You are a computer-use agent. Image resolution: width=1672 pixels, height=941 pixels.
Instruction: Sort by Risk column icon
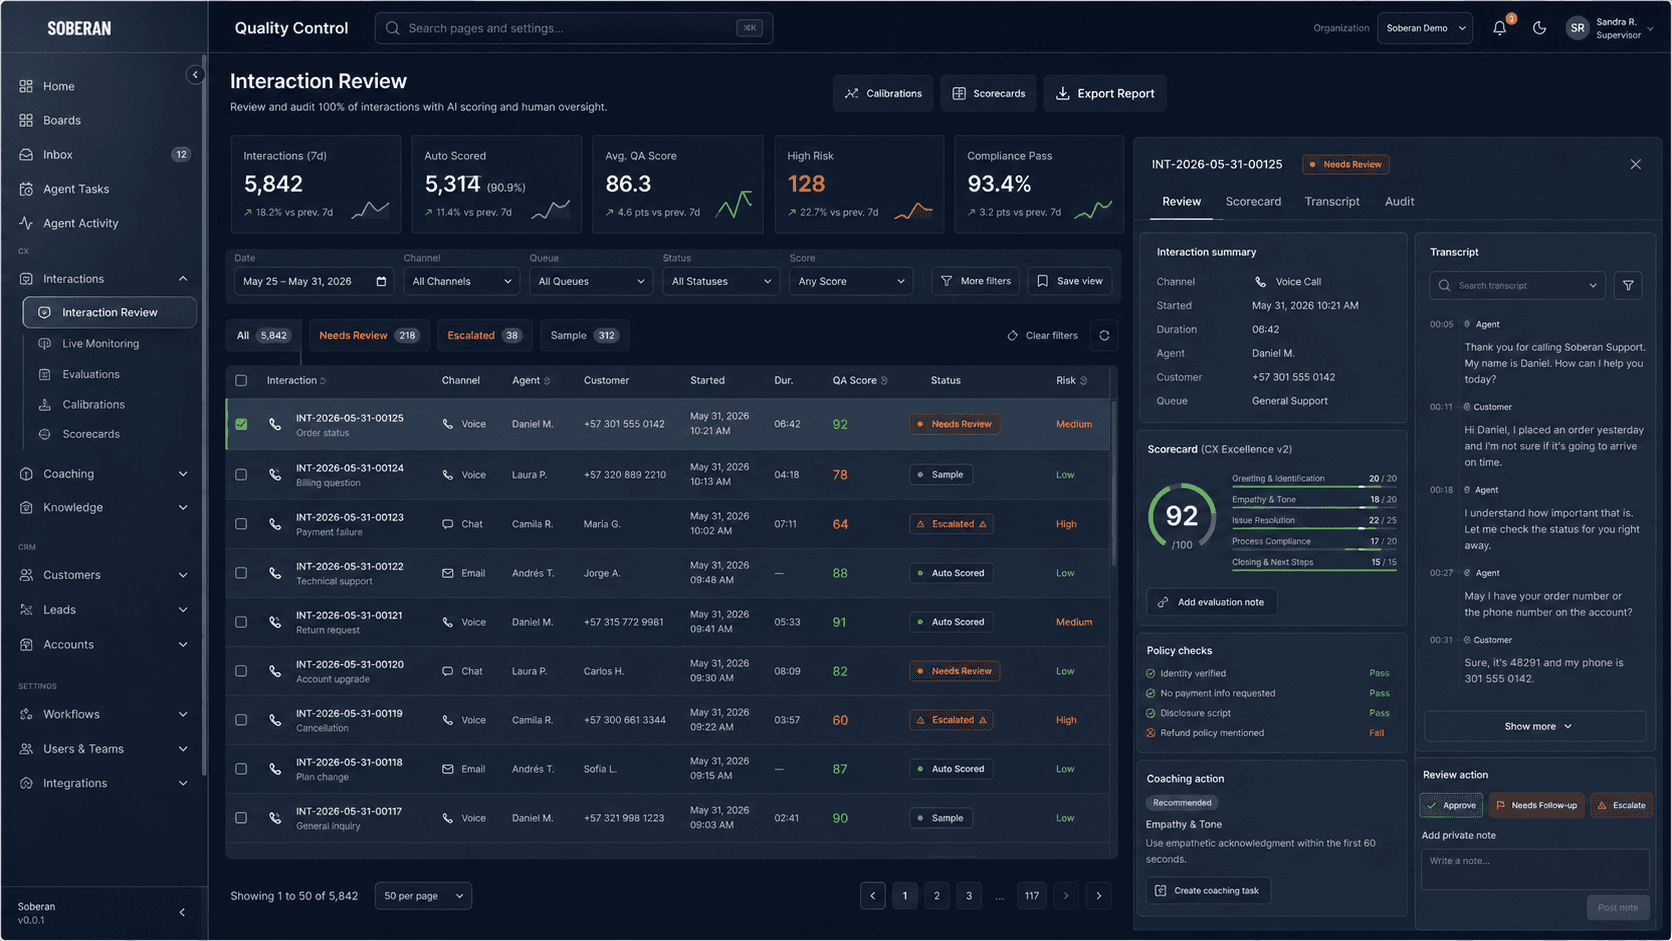click(x=1084, y=381)
